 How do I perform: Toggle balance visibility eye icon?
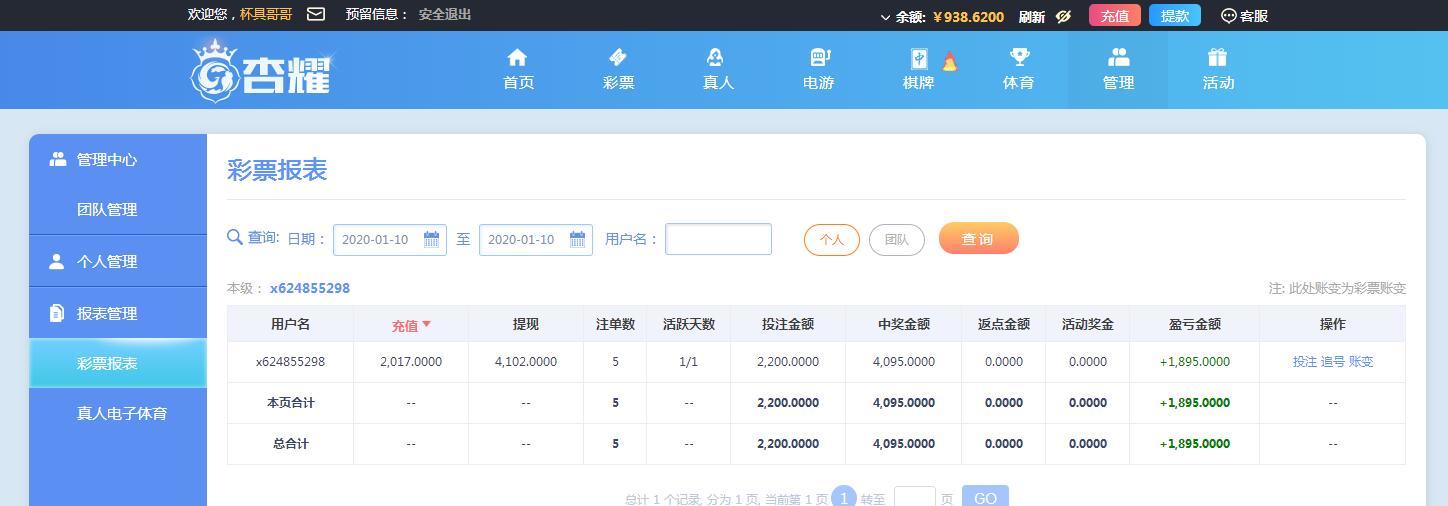1063,16
